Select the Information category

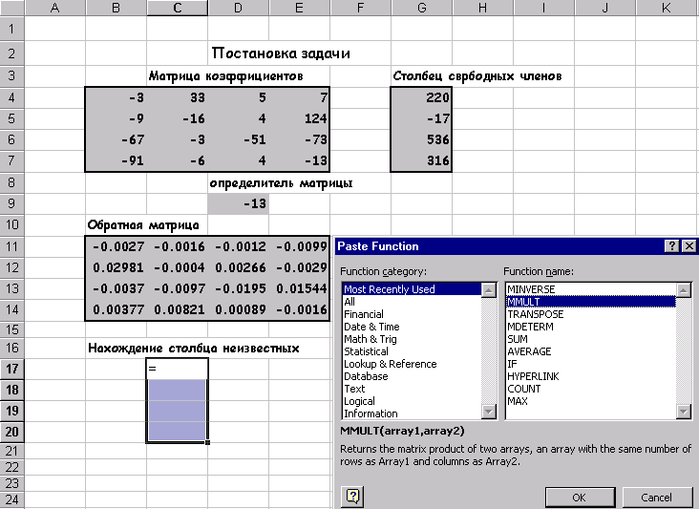(x=412, y=414)
